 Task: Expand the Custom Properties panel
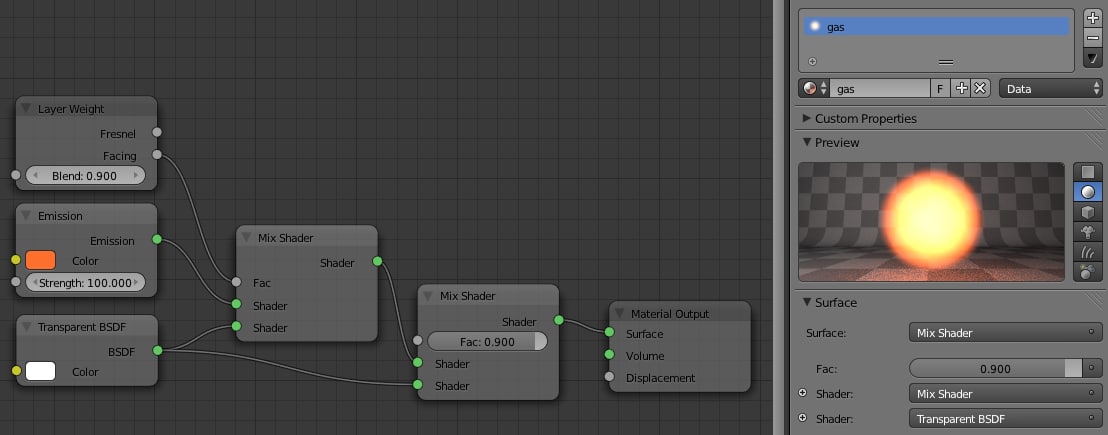point(807,118)
